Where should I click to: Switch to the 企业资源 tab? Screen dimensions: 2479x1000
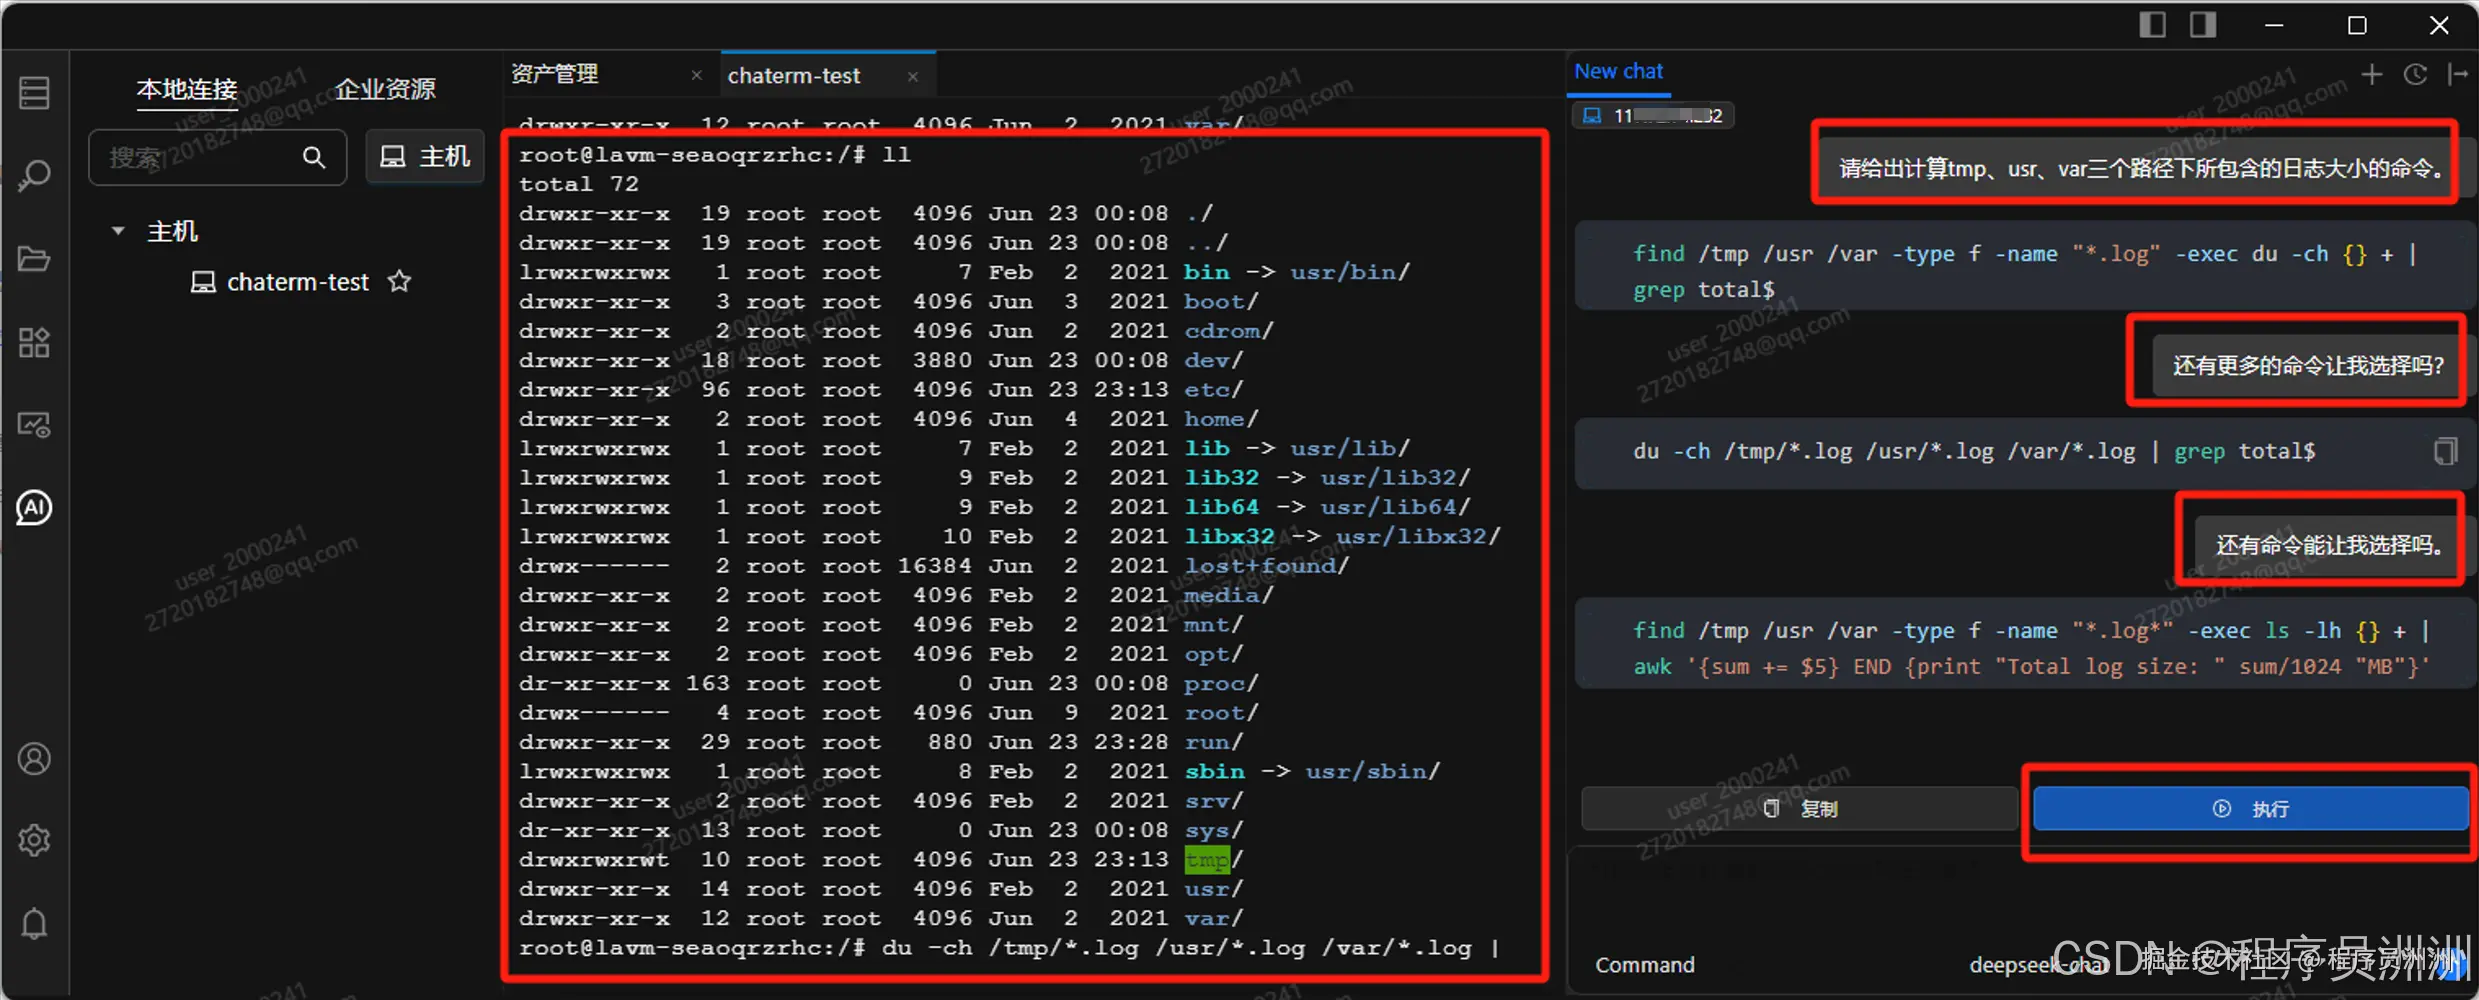pos(385,89)
